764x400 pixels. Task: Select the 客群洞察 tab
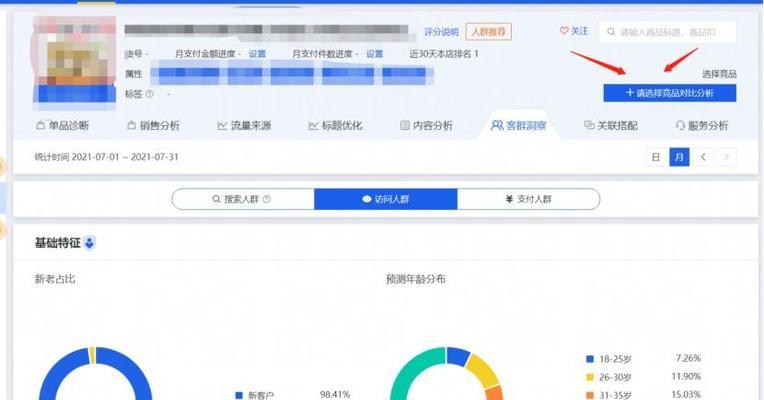coord(518,126)
